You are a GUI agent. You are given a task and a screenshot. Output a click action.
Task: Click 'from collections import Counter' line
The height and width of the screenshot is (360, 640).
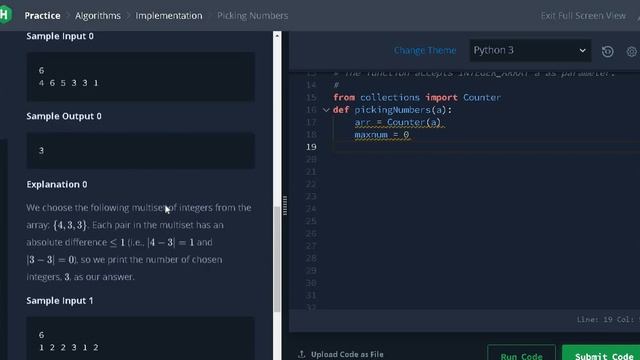pos(417,98)
